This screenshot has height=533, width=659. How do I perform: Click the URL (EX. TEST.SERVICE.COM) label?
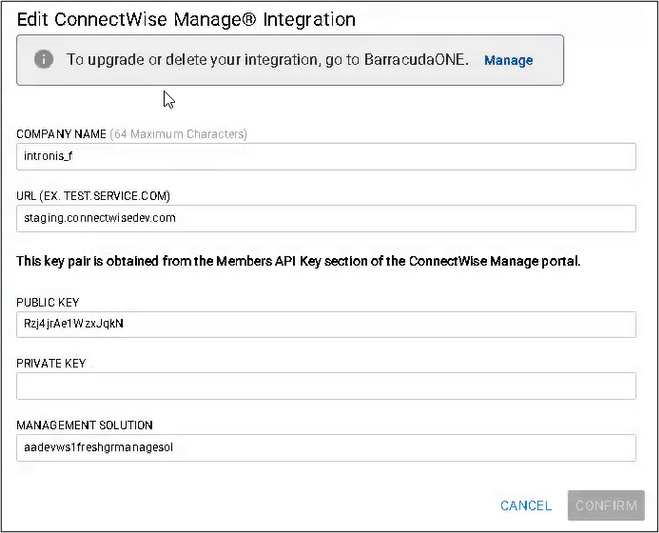pos(88,196)
